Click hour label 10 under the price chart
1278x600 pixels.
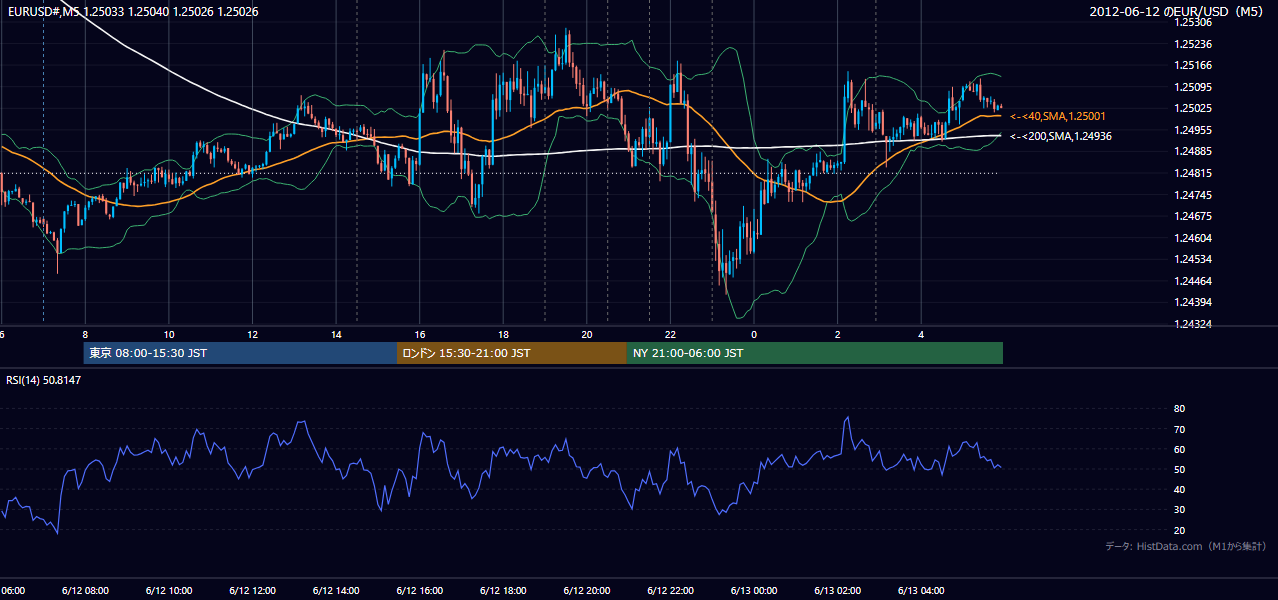(169, 334)
